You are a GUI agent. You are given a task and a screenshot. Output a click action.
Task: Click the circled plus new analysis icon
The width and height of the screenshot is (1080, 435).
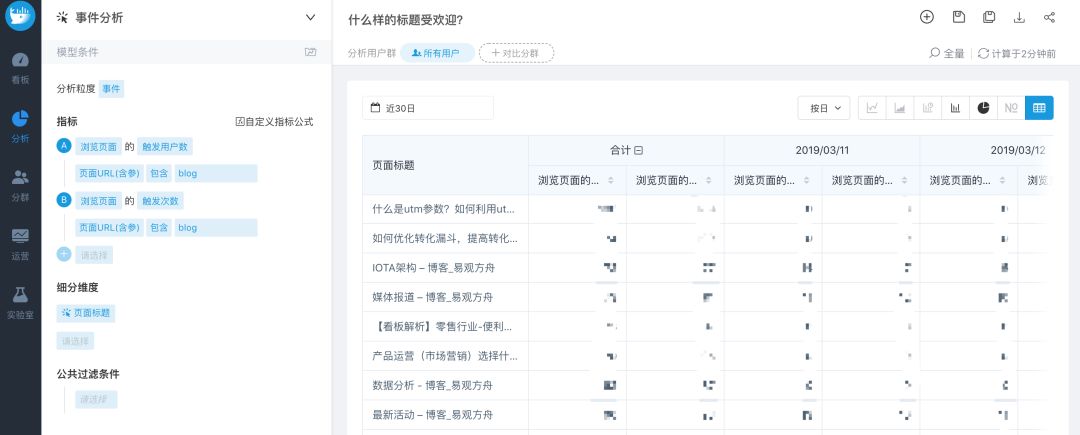(927, 17)
